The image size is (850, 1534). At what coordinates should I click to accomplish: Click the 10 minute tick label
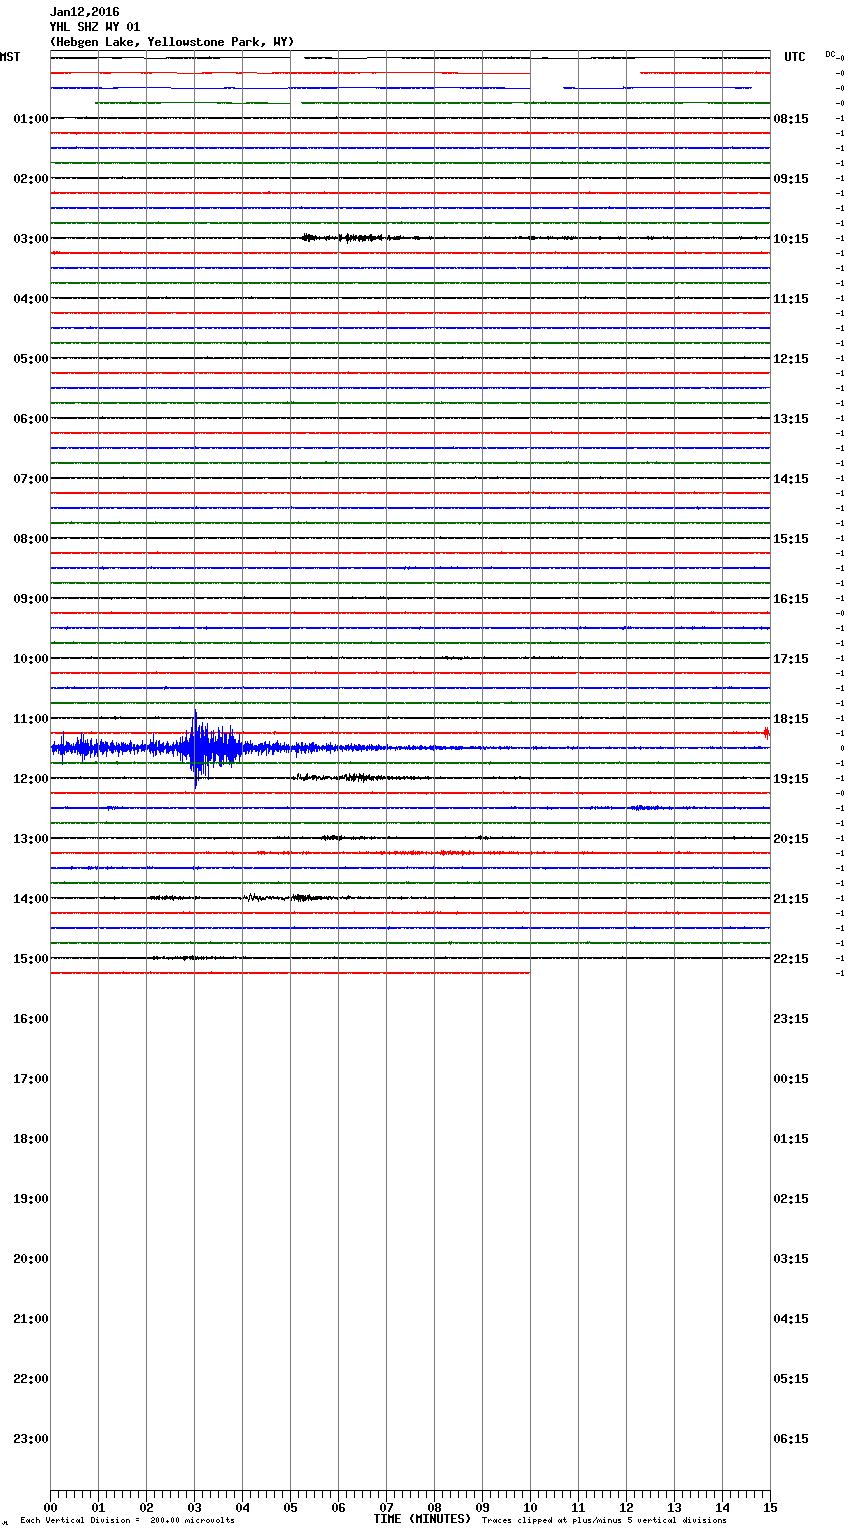[530, 1507]
